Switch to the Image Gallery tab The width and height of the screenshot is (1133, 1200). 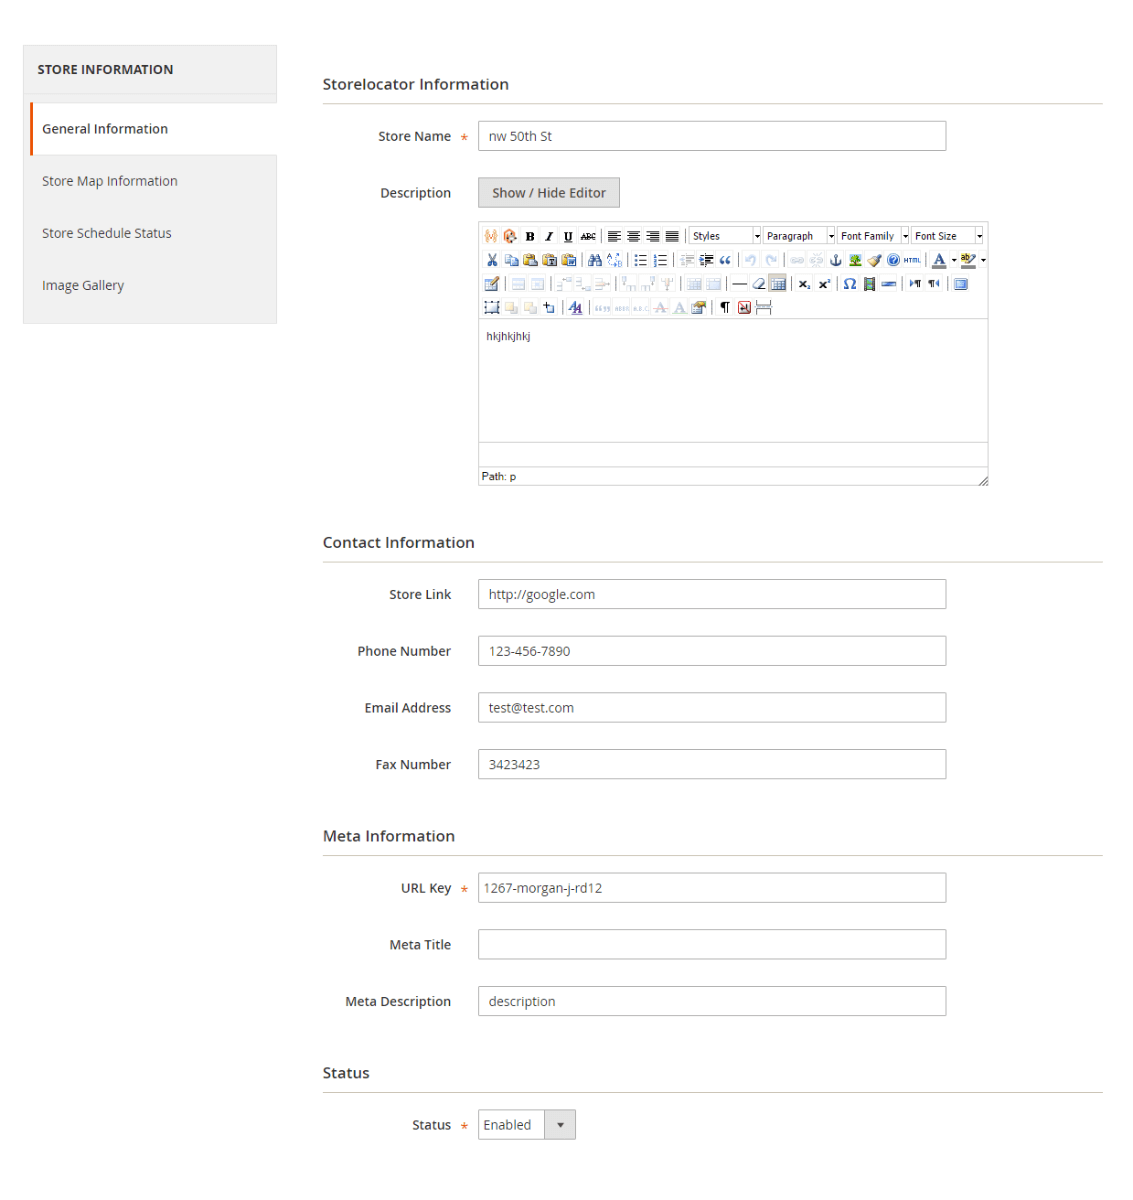click(83, 285)
